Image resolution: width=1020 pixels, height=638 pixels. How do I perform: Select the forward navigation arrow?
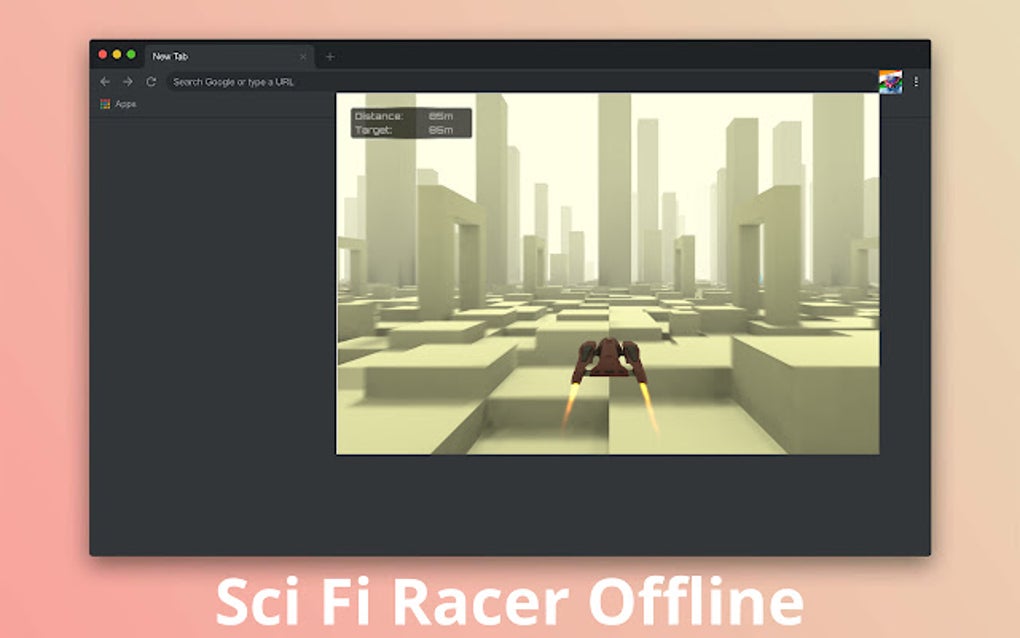coord(126,81)
